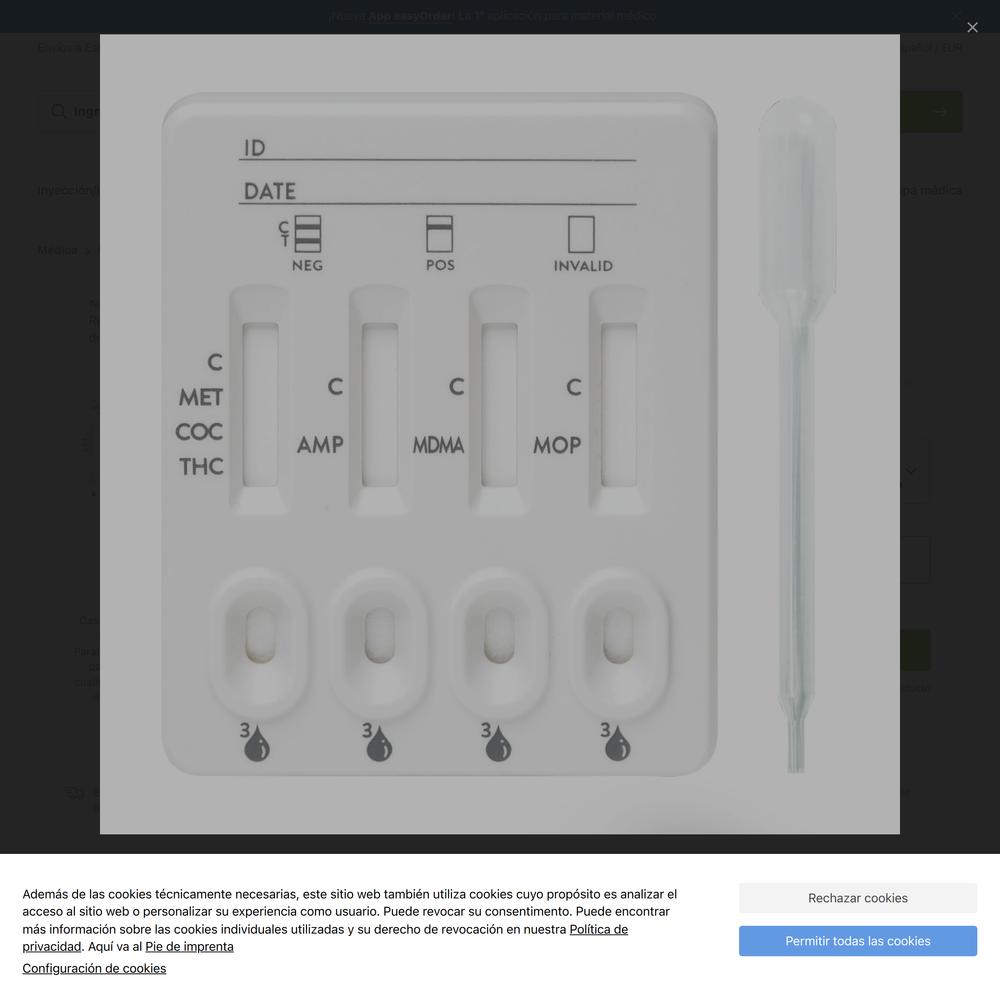
Task: Open the Pie de imprenta link
Action: (189, 946)
